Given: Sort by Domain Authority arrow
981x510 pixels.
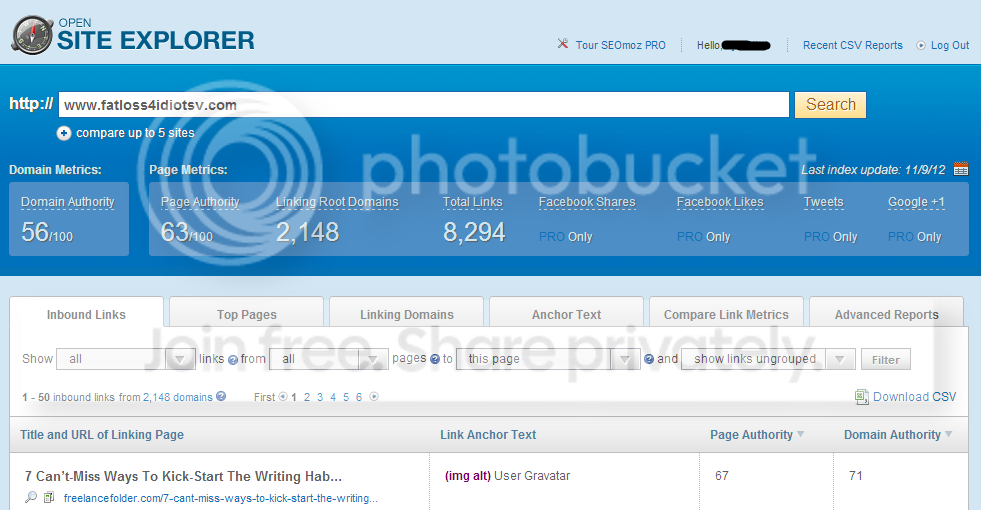Looking at the screenshot, I should 948,434.
